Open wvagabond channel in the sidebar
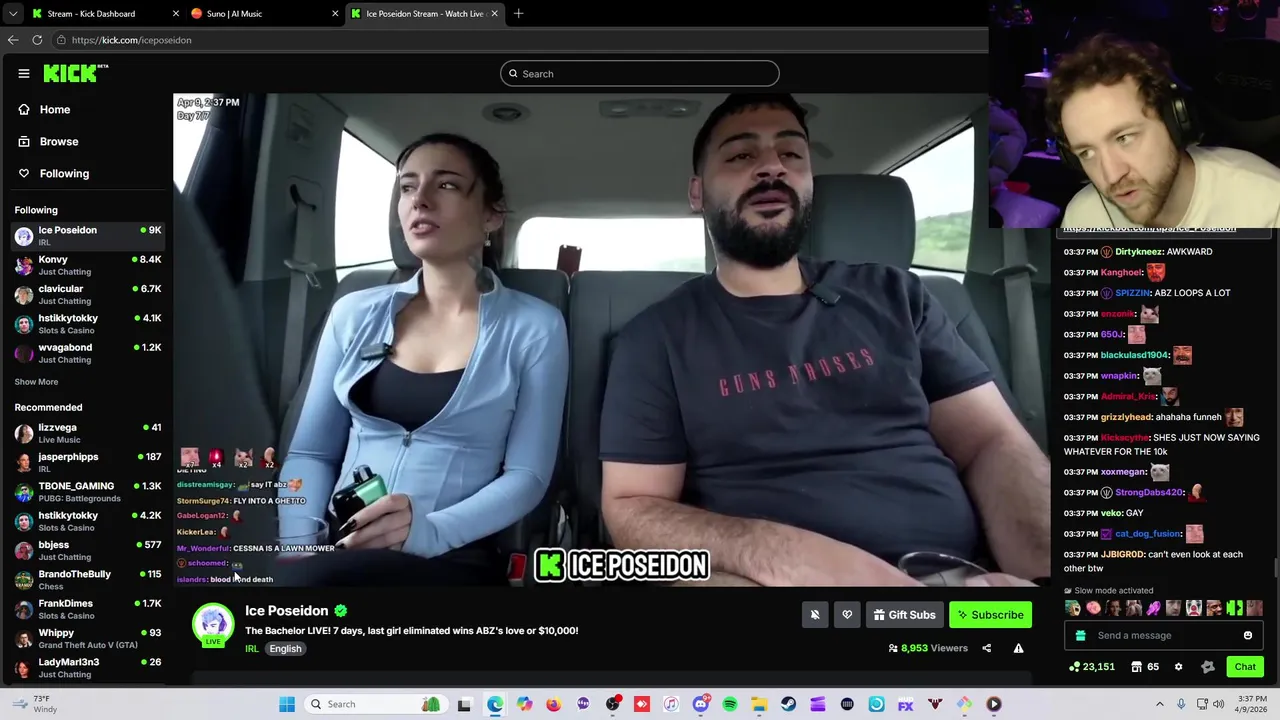The image size is (1280, 720). pos(88,353)
